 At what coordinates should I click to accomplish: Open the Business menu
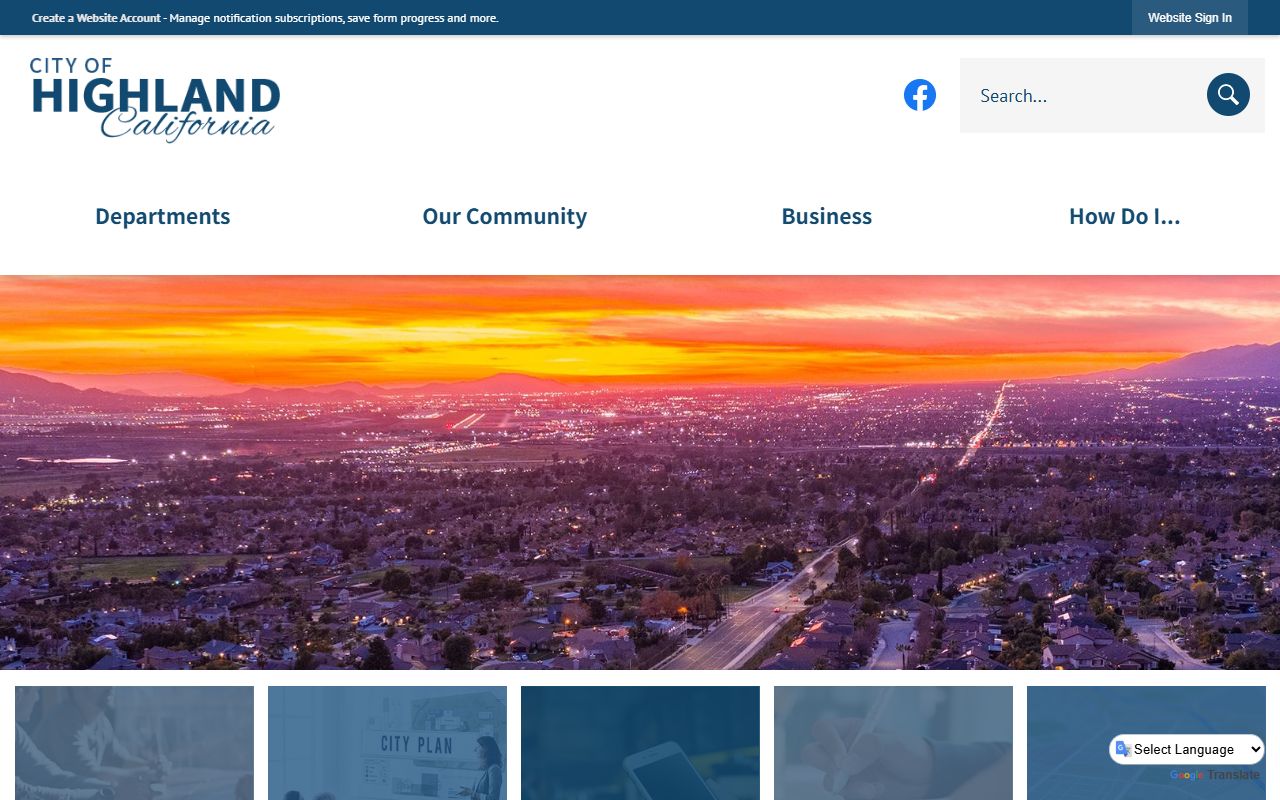[x=826, y=216]
